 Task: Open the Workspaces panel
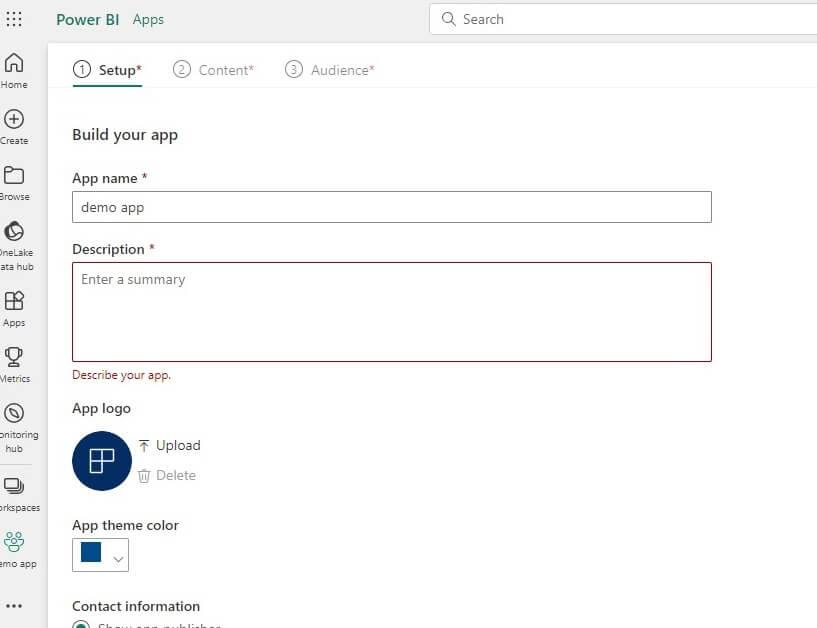14,486
